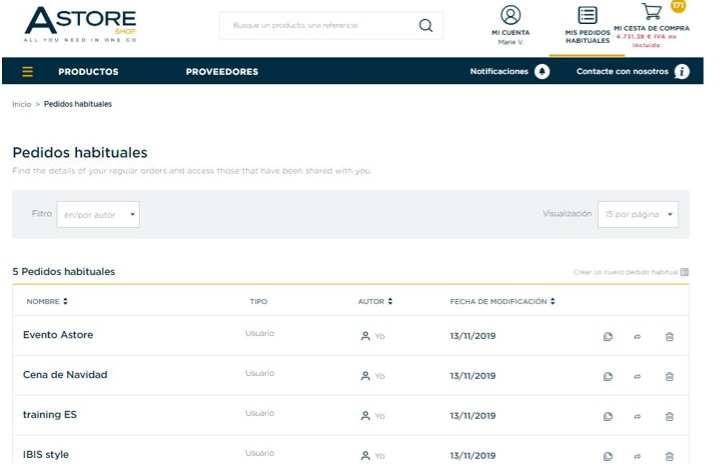
Task: Go to Inicio breadcrumb link
Action: coord(22,104)
